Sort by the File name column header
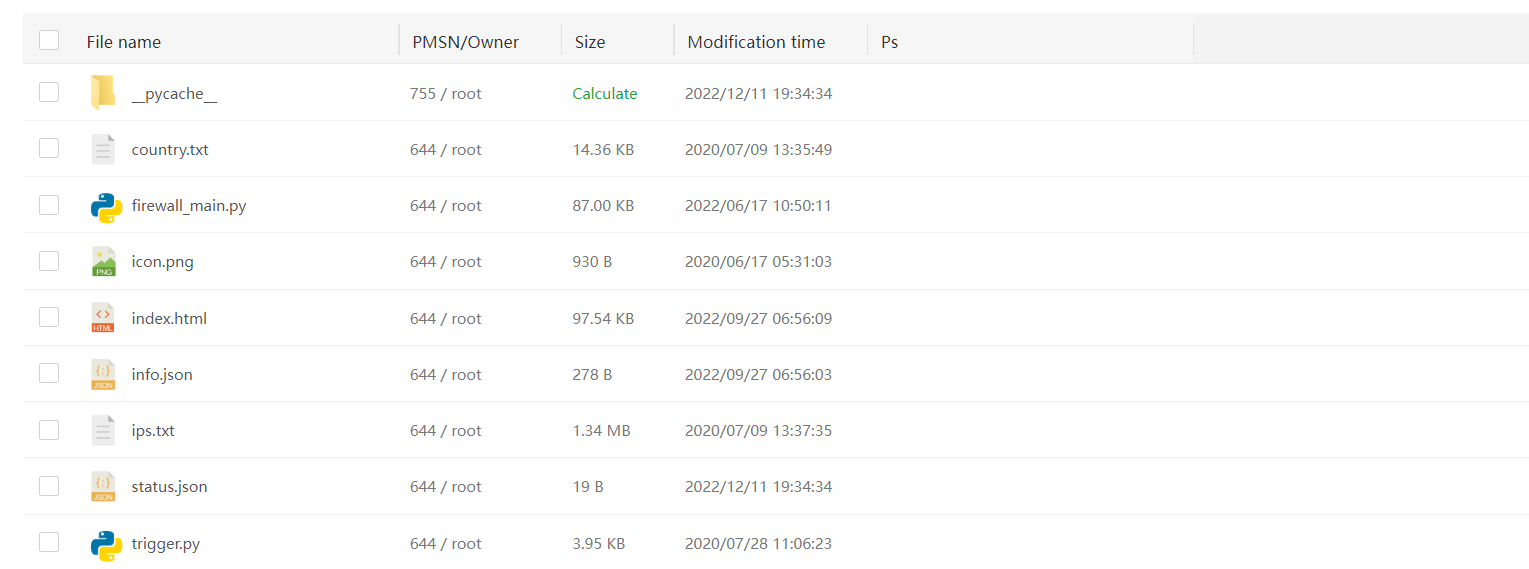 pyautogui.click(x=124, y=42)
